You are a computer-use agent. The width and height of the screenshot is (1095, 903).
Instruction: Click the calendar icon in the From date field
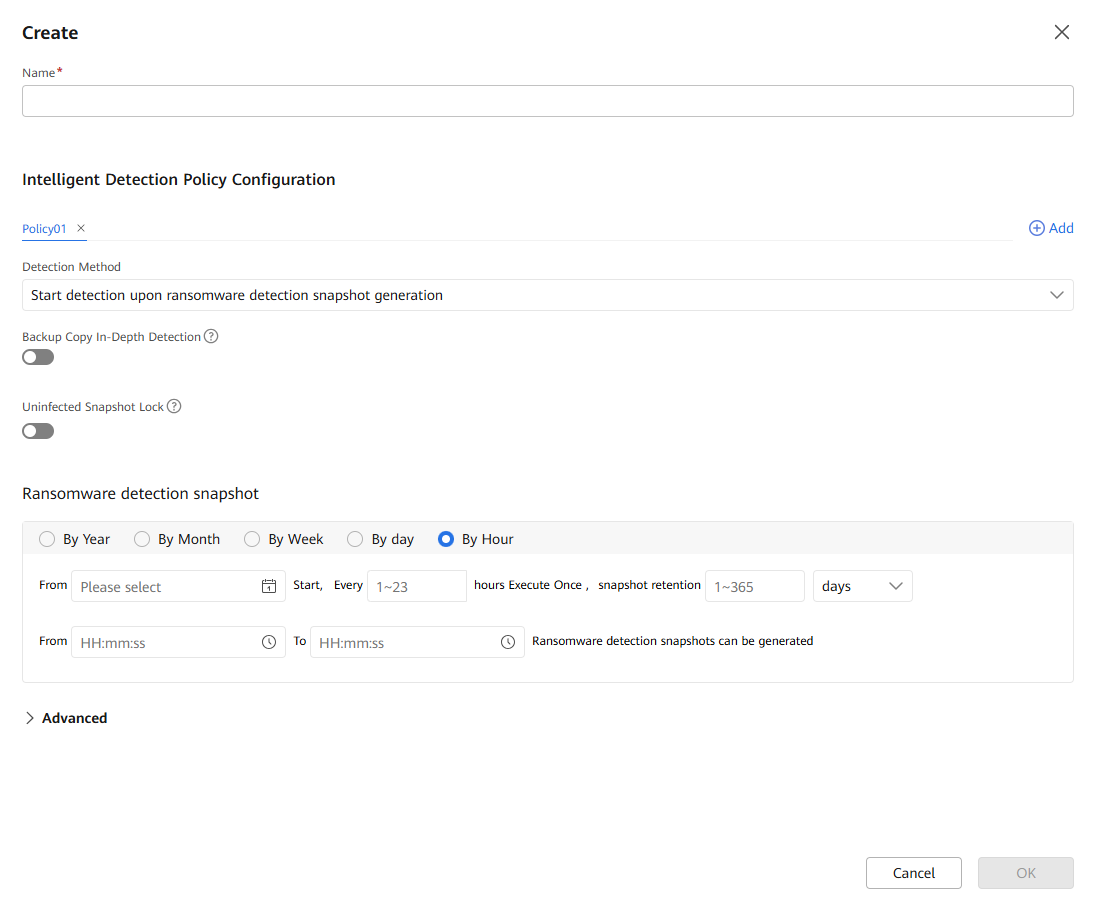pyautogui.click(x=268, y=587)
